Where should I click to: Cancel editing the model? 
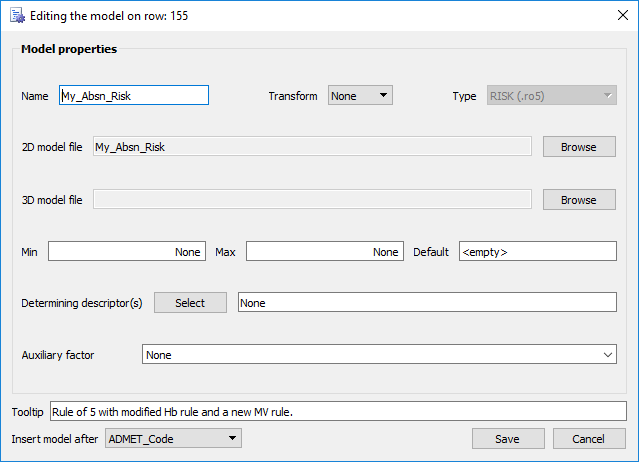tap(589, 439)
